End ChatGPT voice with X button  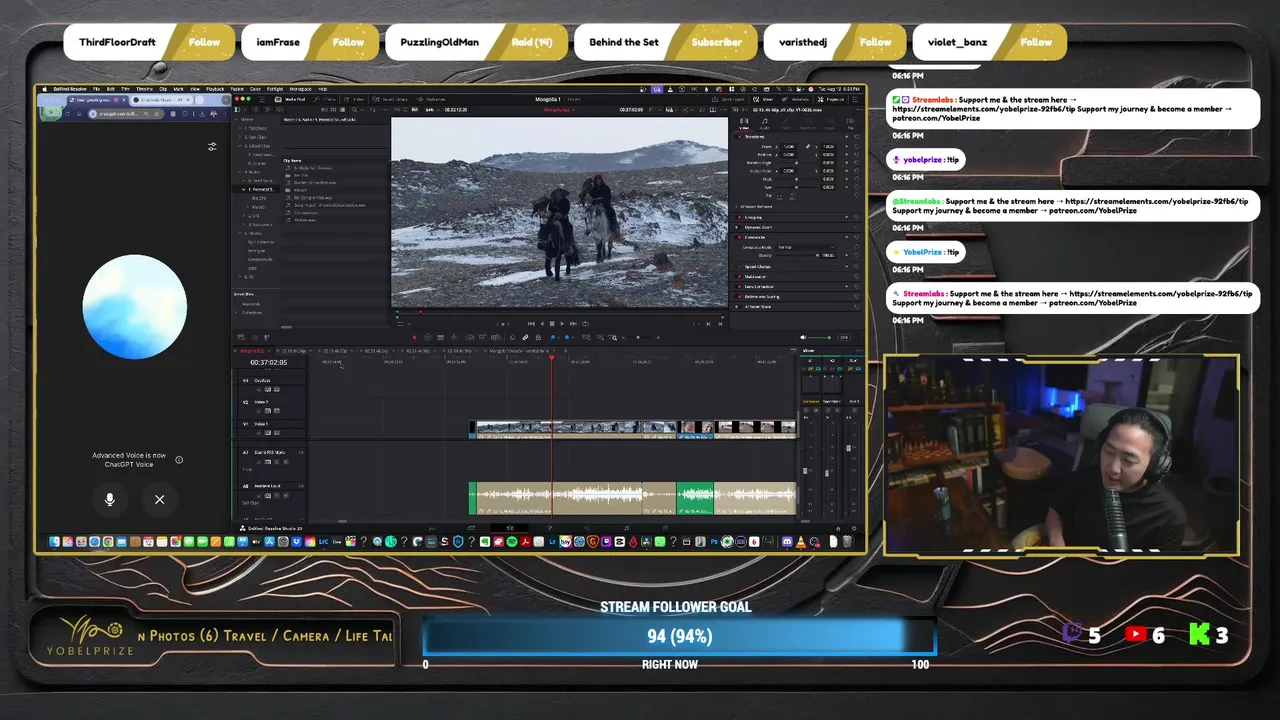(x=159, y=499)
